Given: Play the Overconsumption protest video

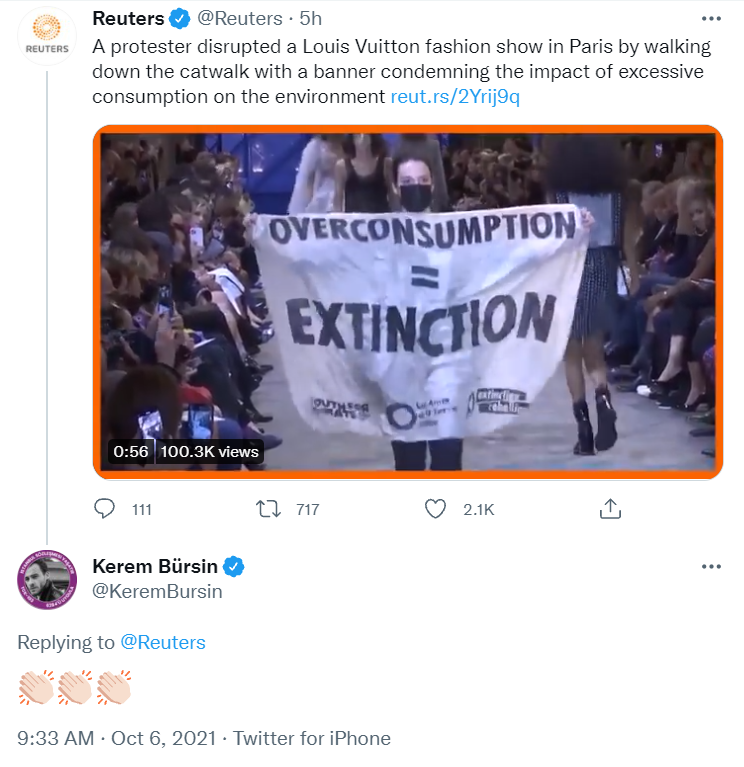Looking at the screenshot, I should pyautogui.click(x=407, y=302).
